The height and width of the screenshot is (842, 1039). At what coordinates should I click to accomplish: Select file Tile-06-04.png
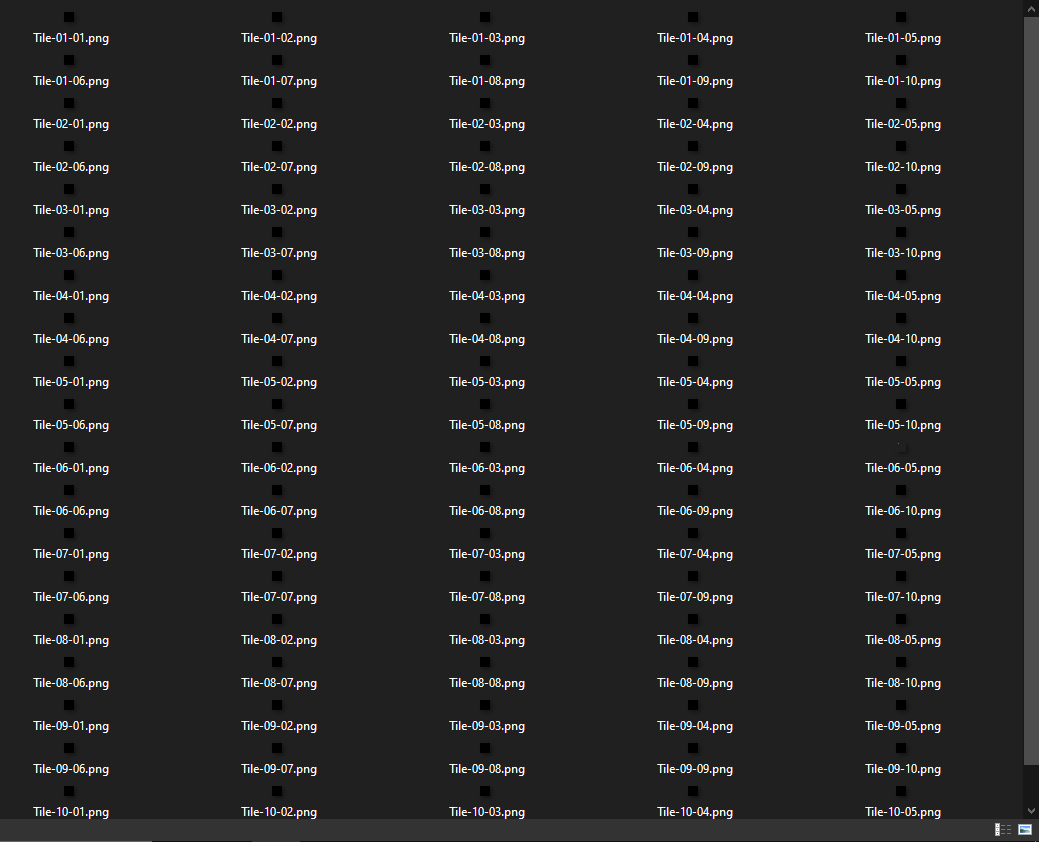point(695,469)
